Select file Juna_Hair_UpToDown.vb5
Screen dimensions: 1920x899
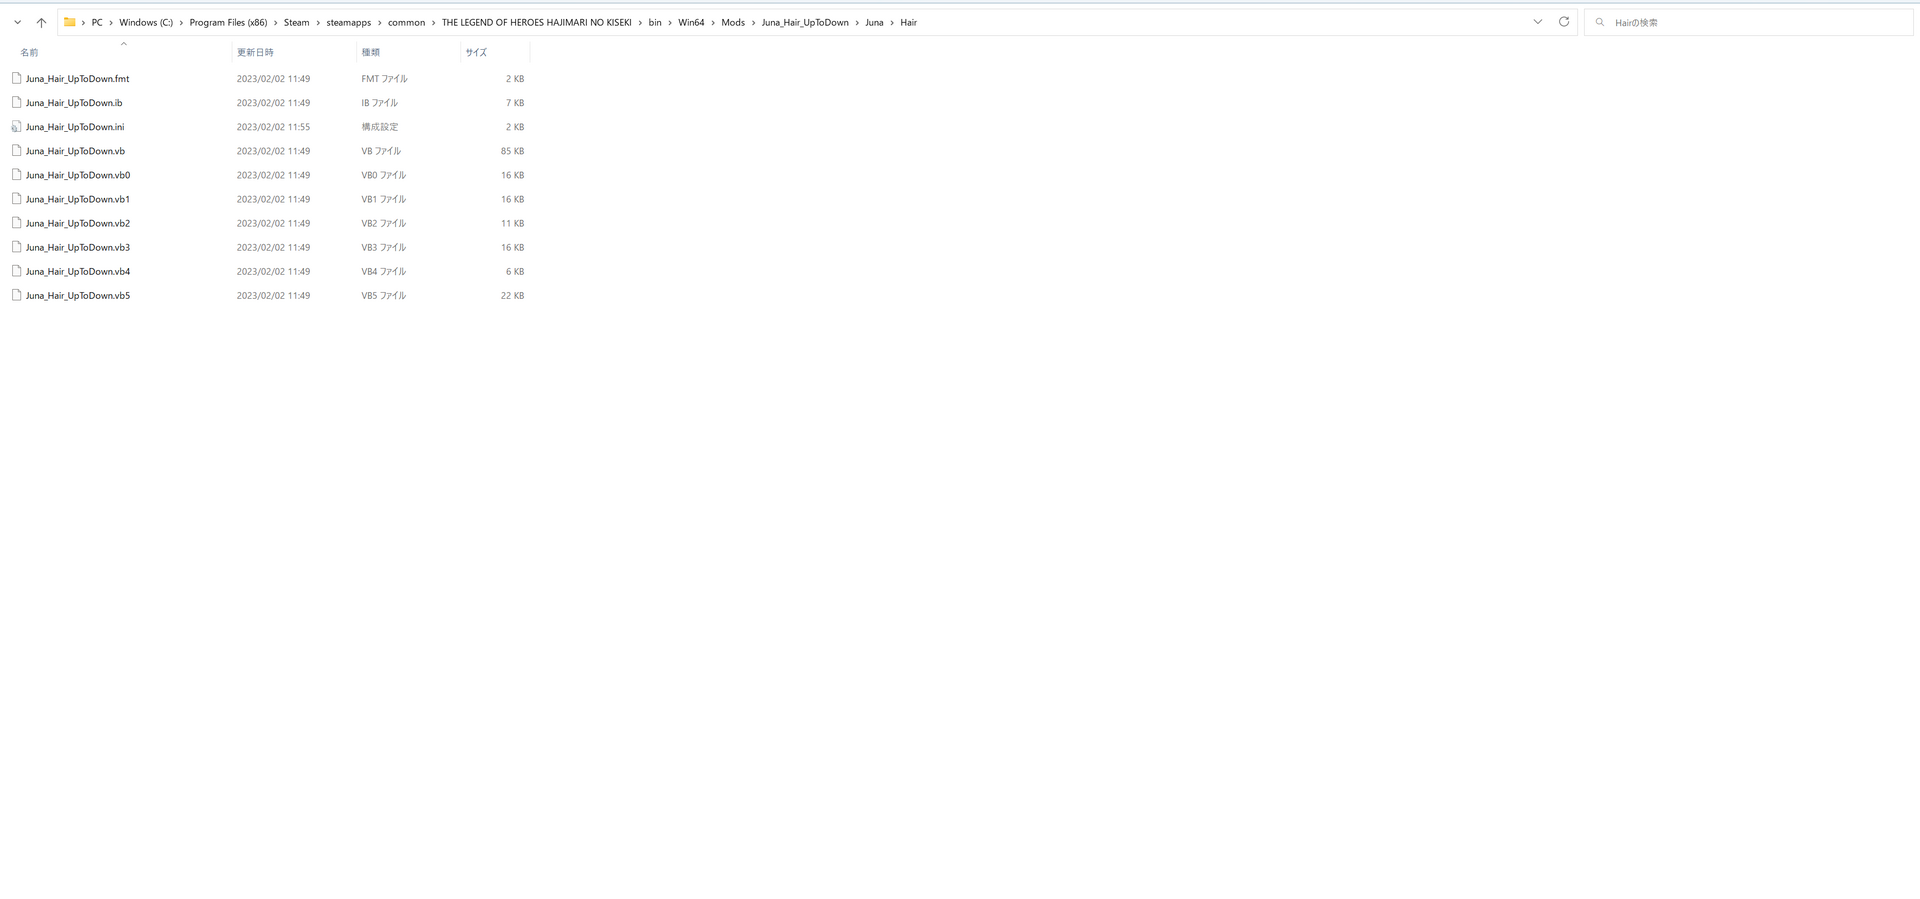[x=78, y=295]
